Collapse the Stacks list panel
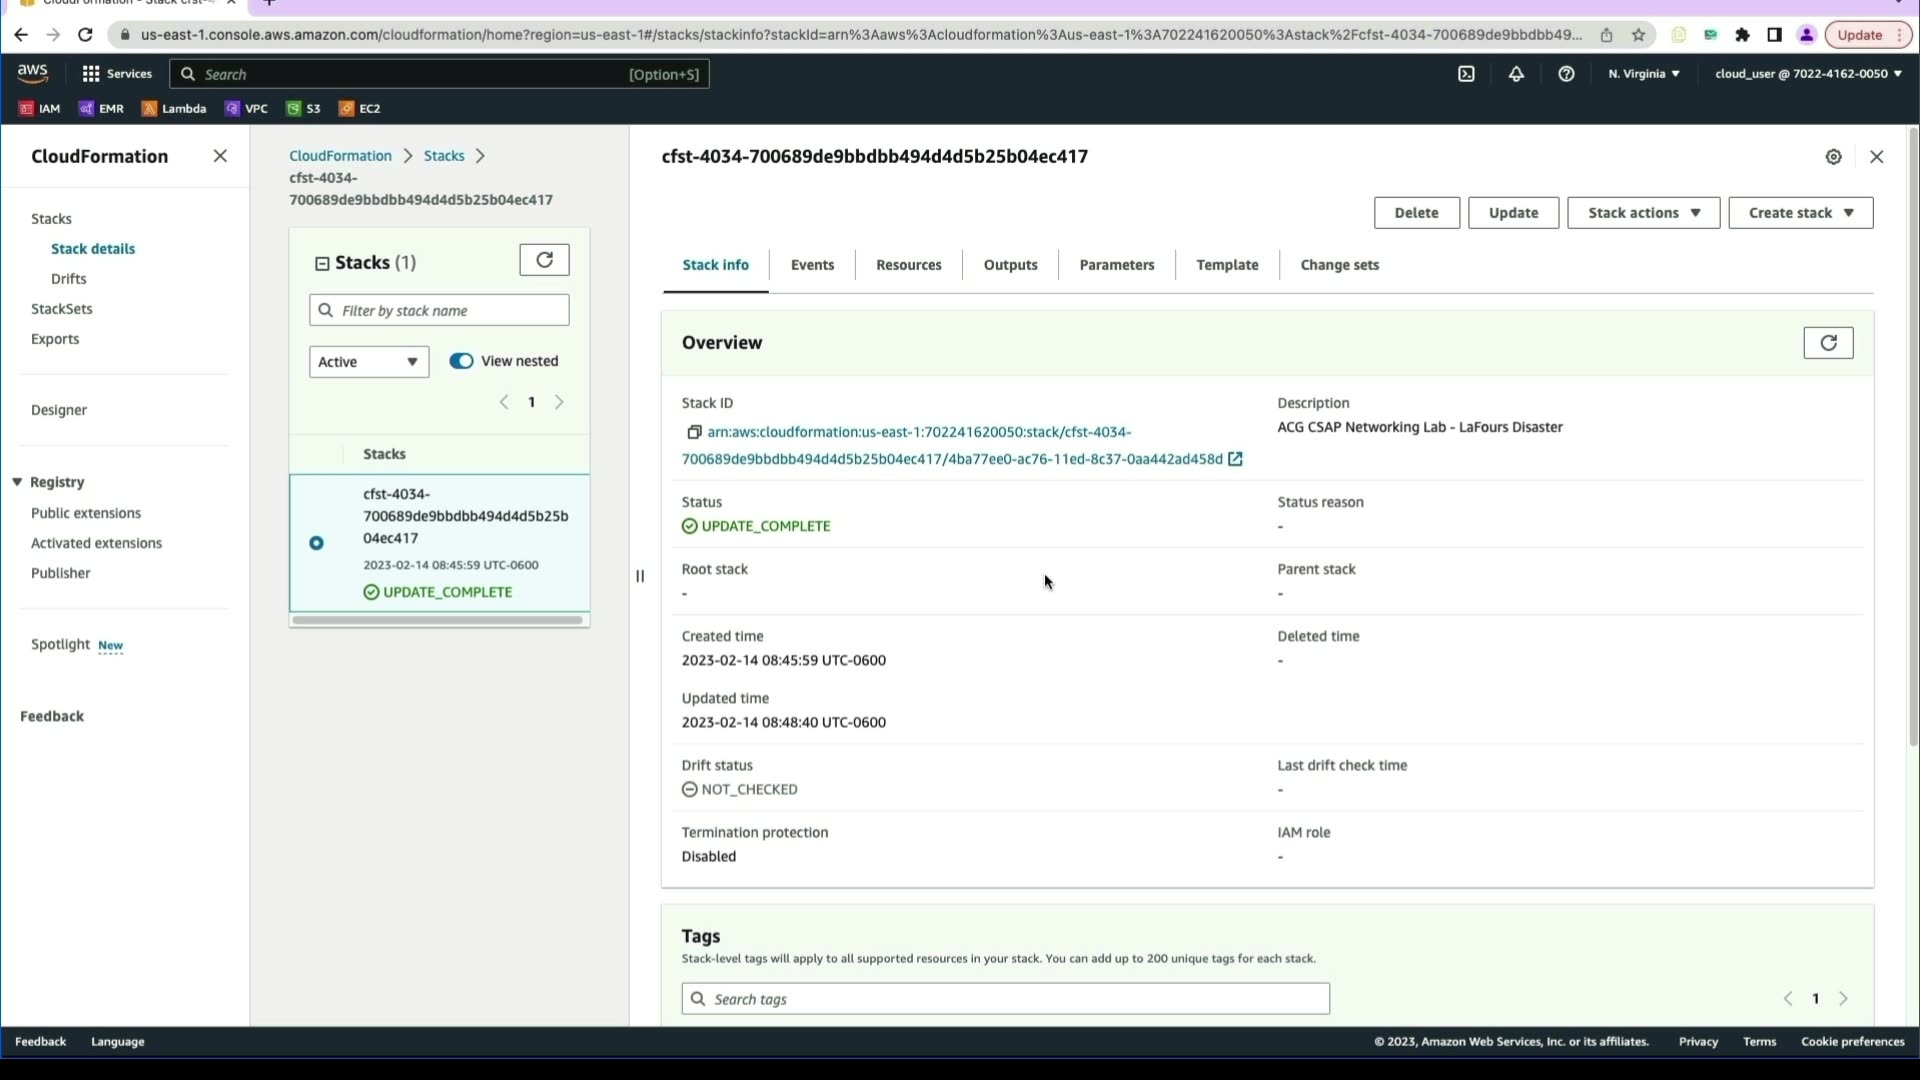Screen dimensions: 1920x1080 pyautogui.click(x=322, y=263)
